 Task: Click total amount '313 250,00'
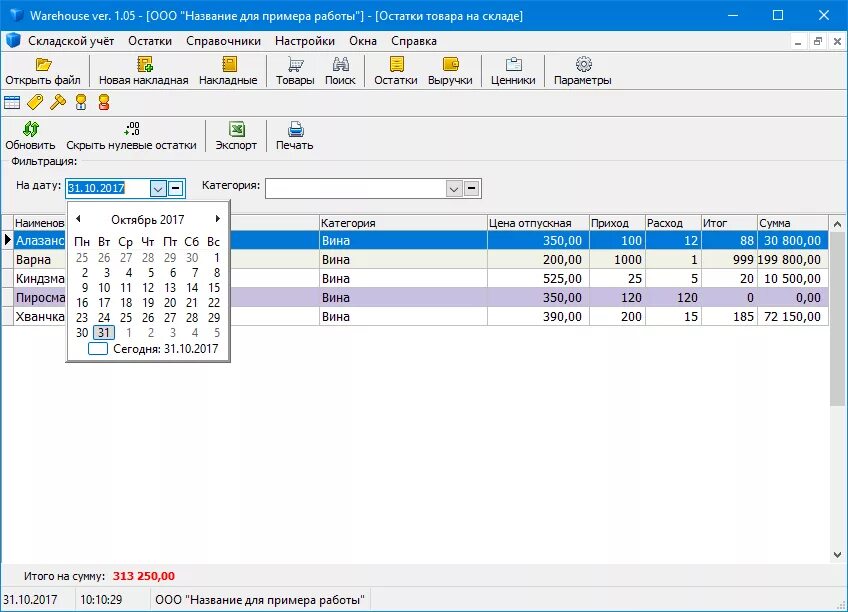pyautogui.click(x=144, y=576)
